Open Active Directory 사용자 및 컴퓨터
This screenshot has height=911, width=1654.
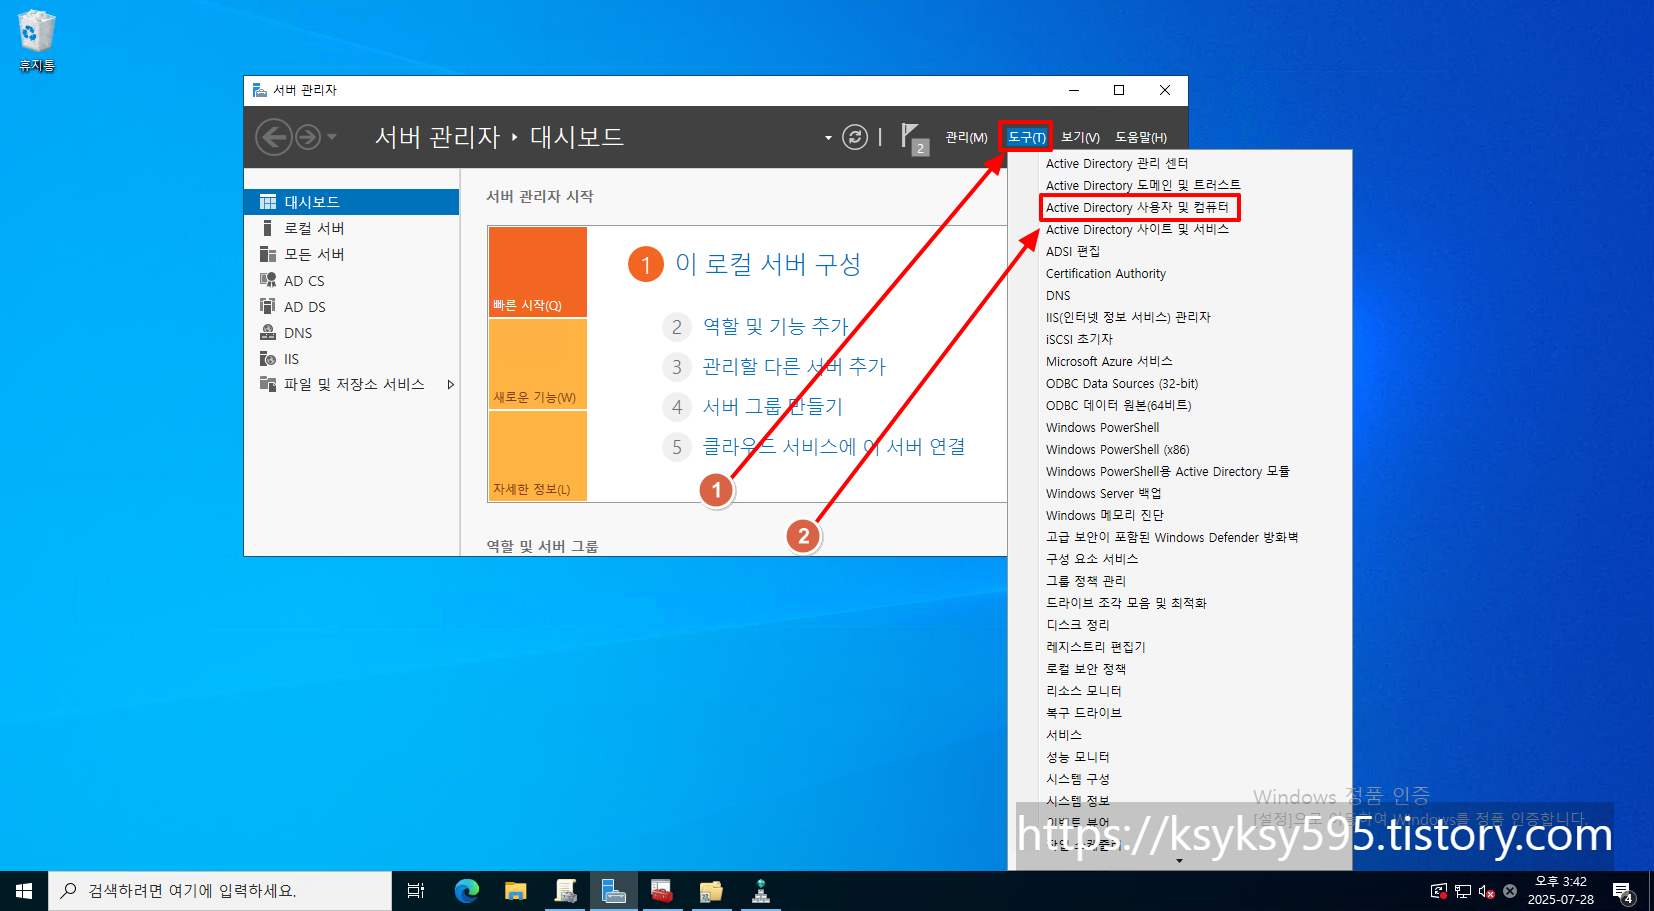pos(1137,207)
